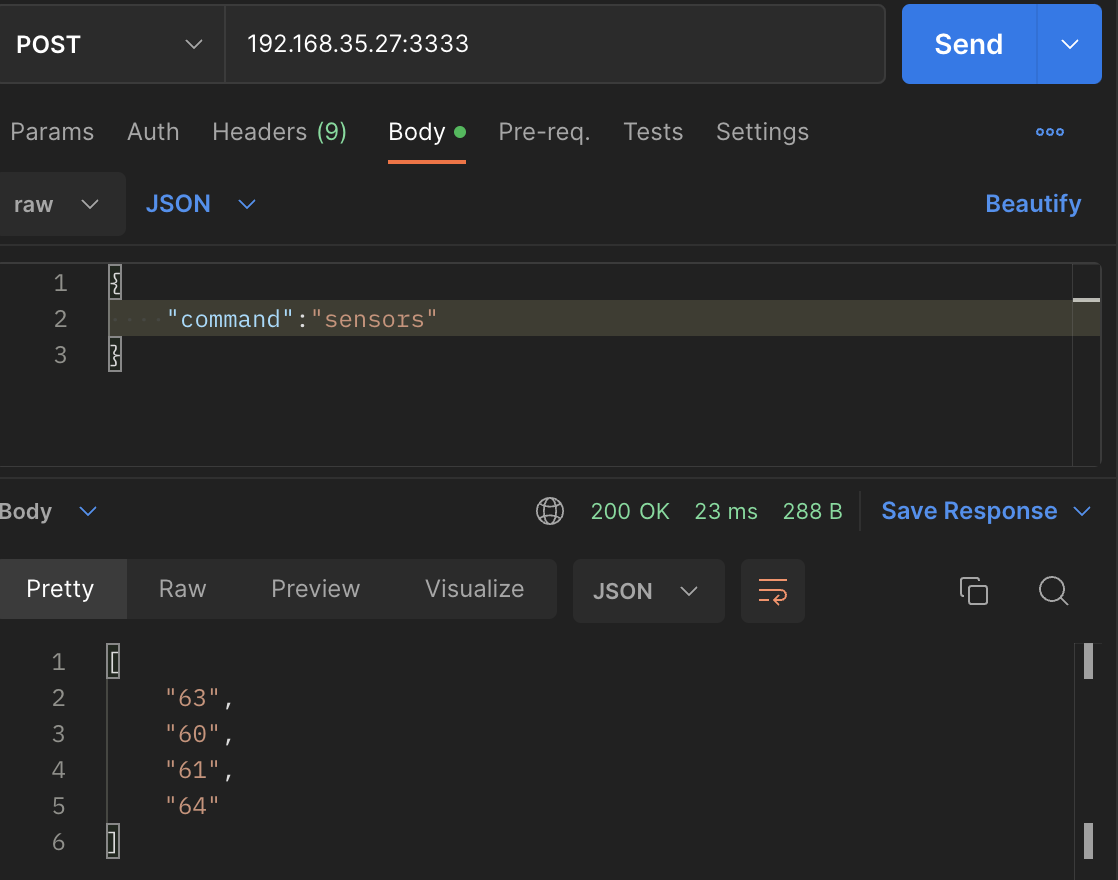Click the closing brace in the request editor
Image resolution: width=1118 pixels, height=880 pixels.
coord(115,354)
